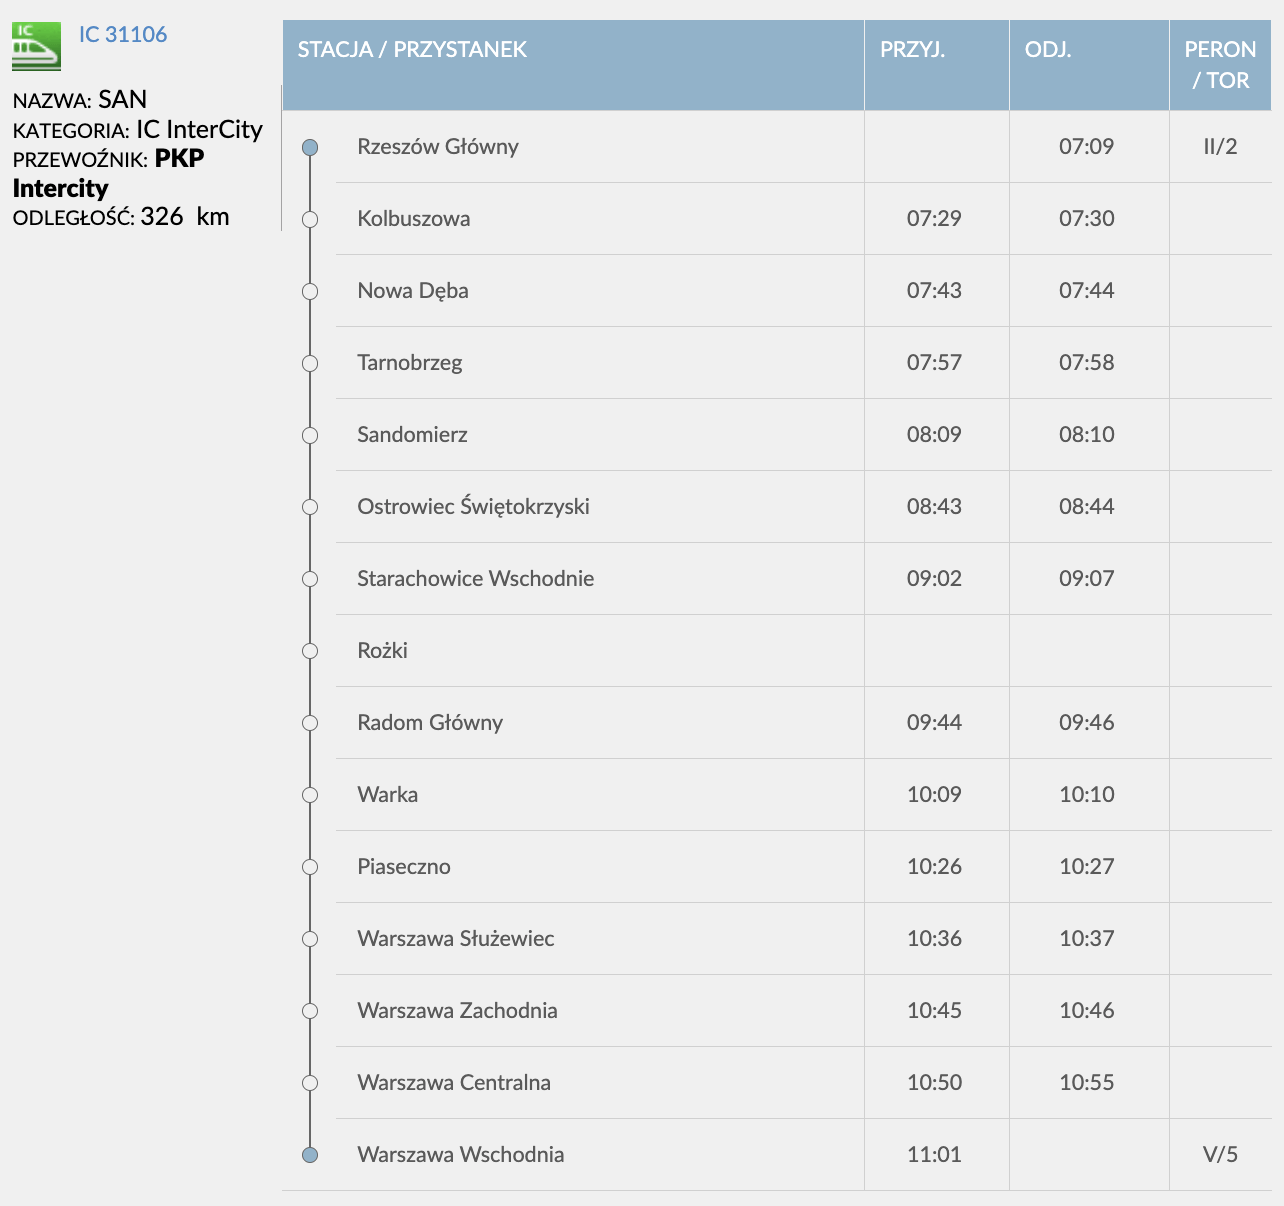Click the Warszawa Zachodnia stop marker

coord(310,1011)
